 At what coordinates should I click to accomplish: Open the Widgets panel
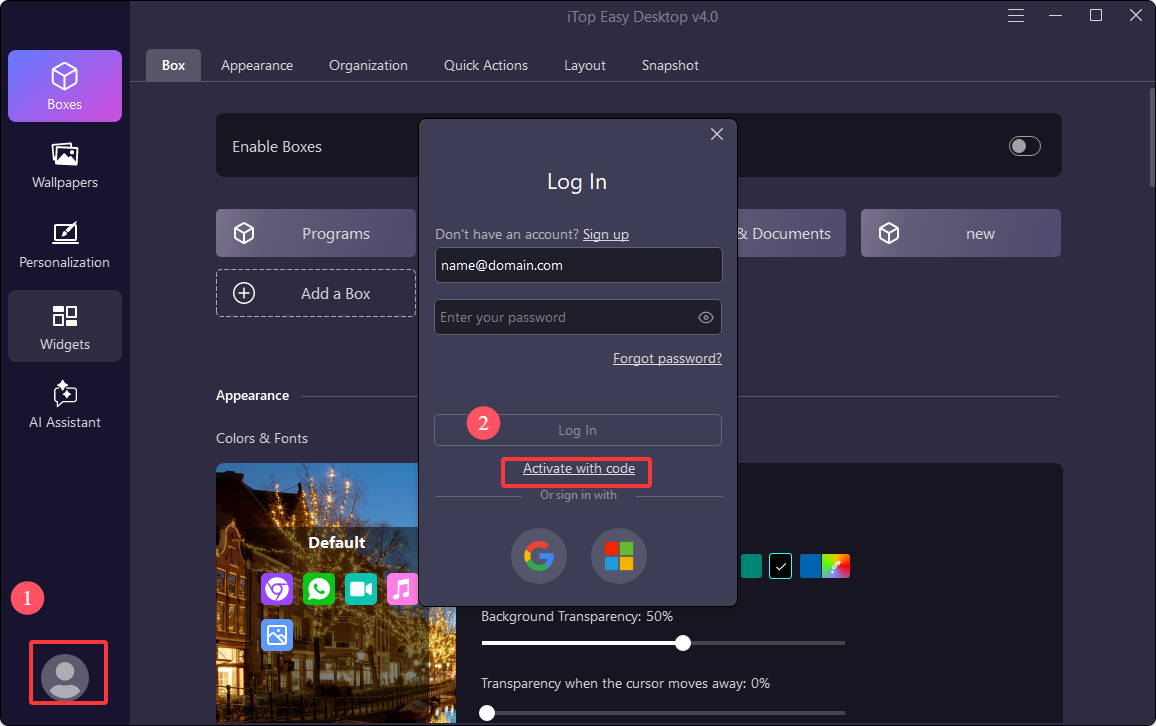point(65,327)
